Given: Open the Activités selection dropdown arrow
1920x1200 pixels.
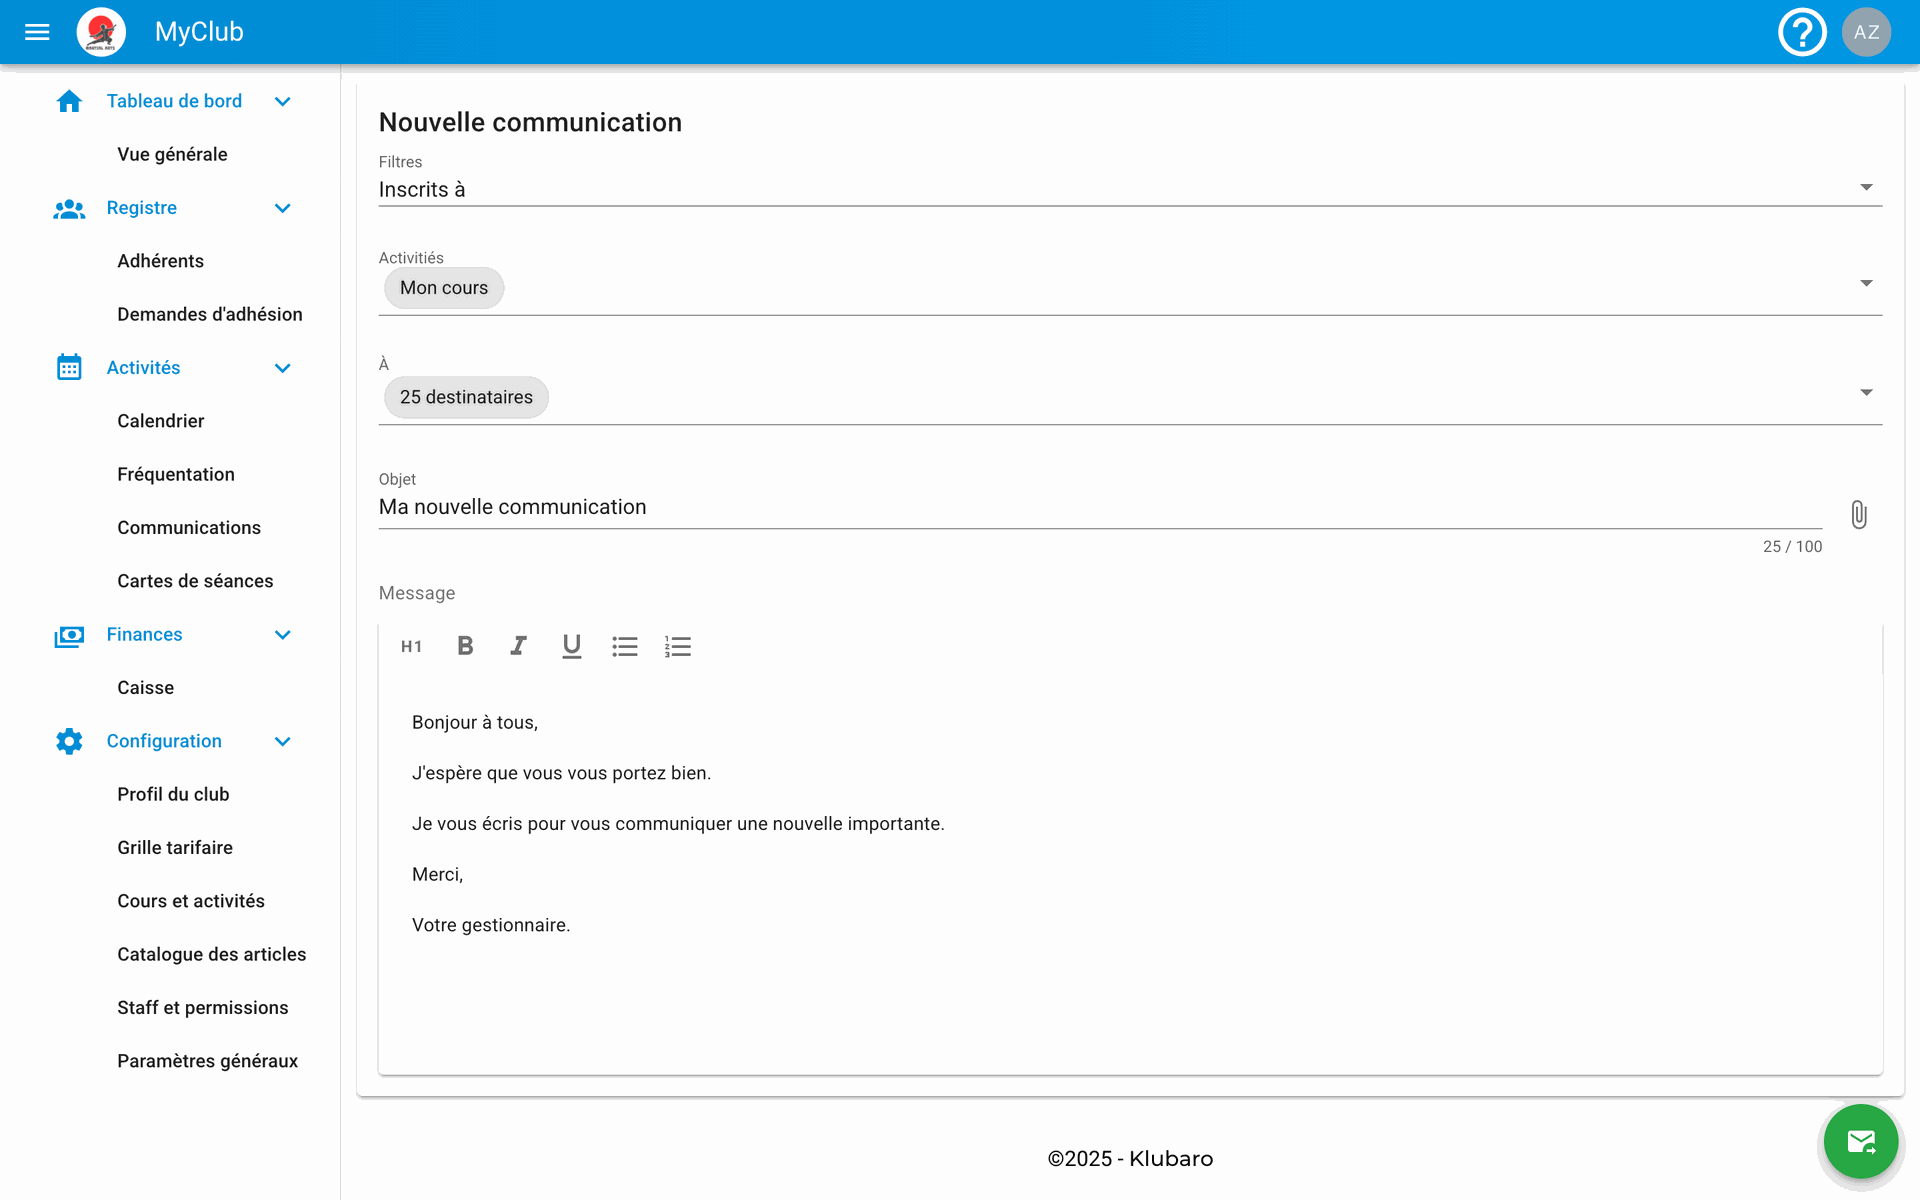Looking at the screenshot, I should click(1865, 284).
